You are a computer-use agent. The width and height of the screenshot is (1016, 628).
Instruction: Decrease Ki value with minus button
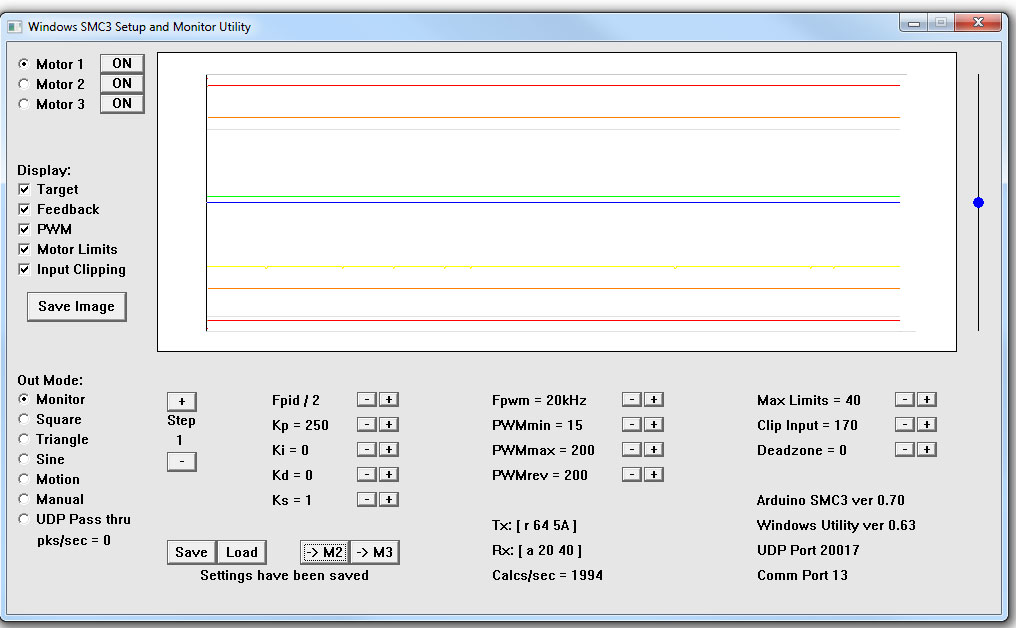[x=367, y=450]
